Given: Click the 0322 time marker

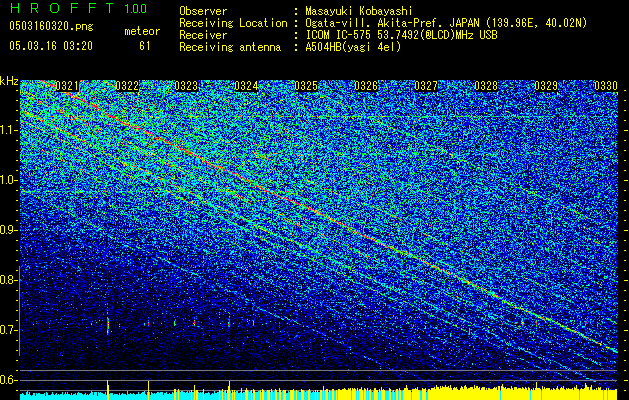Looking at the screenshot, I should coord(127,86).
